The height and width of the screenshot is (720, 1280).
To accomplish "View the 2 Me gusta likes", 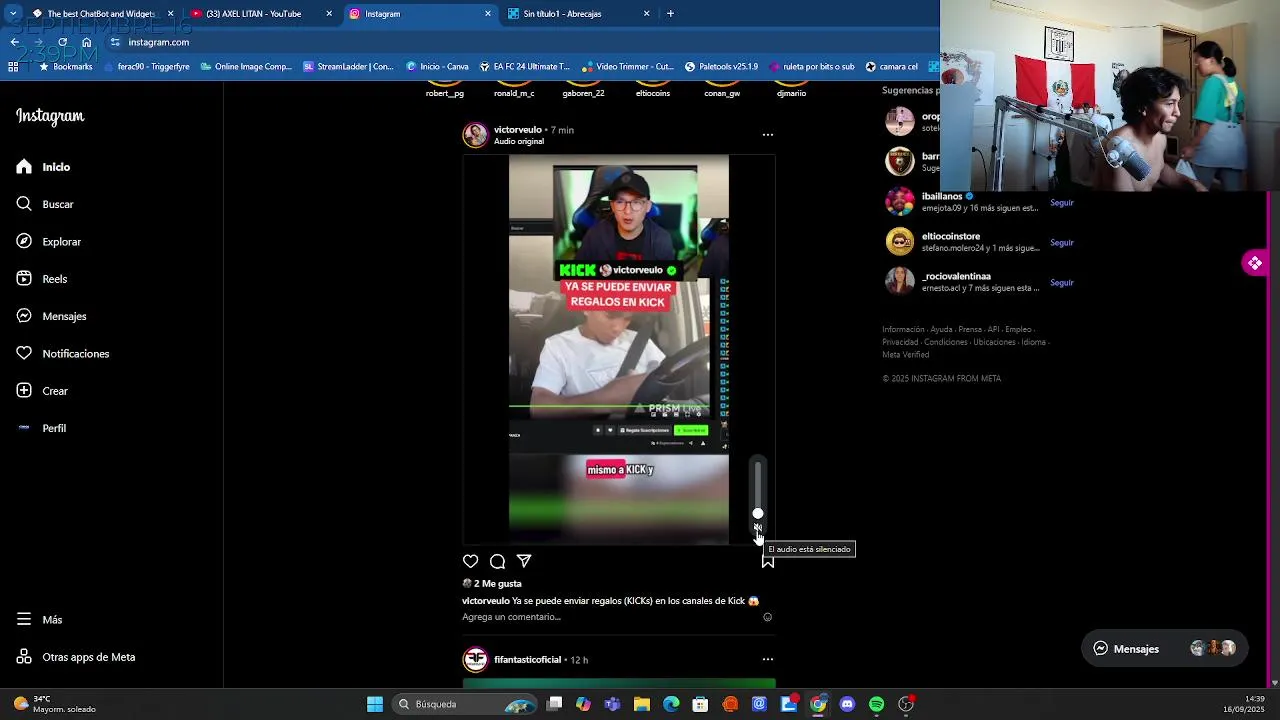I will click(497, 584).
